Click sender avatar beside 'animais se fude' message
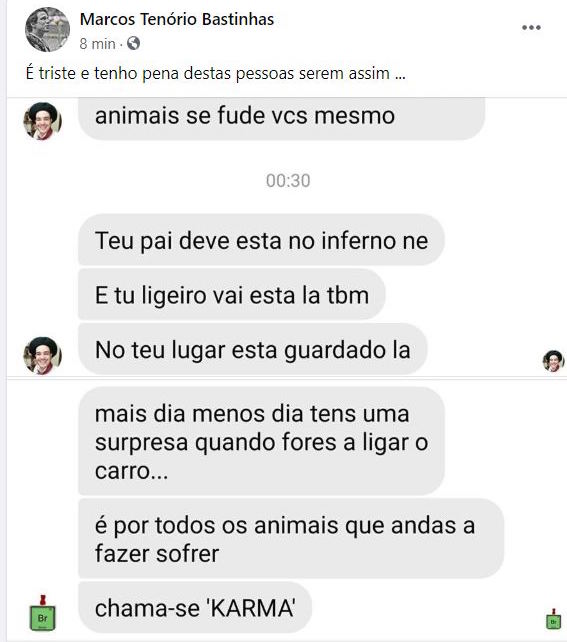The height and width of the screenshot is (642, 567). [x=43, y=121]
